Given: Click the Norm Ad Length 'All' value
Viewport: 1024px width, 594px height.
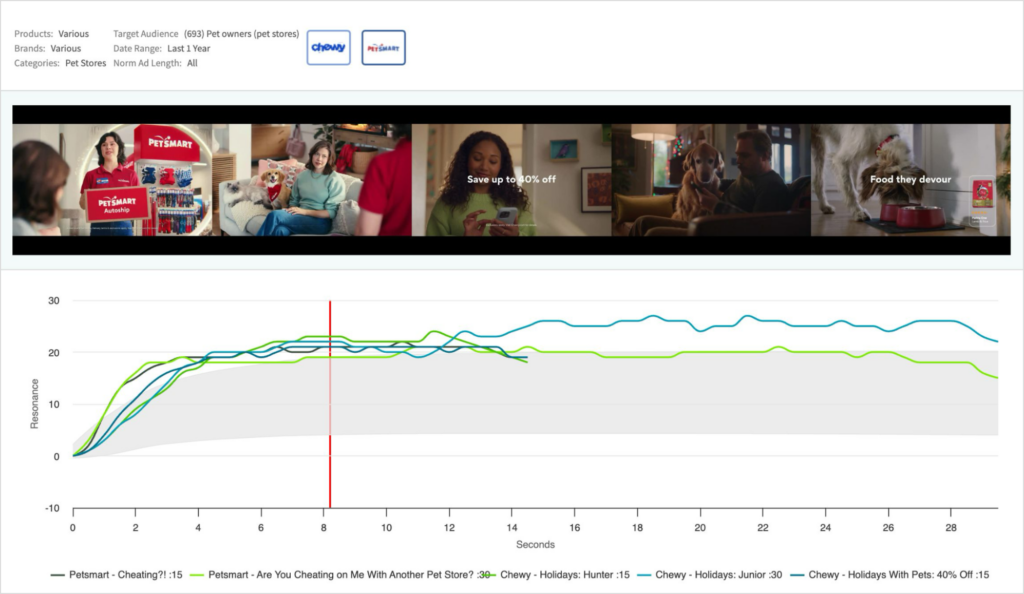Looking at the screenshot, I should tap(192, 63).
